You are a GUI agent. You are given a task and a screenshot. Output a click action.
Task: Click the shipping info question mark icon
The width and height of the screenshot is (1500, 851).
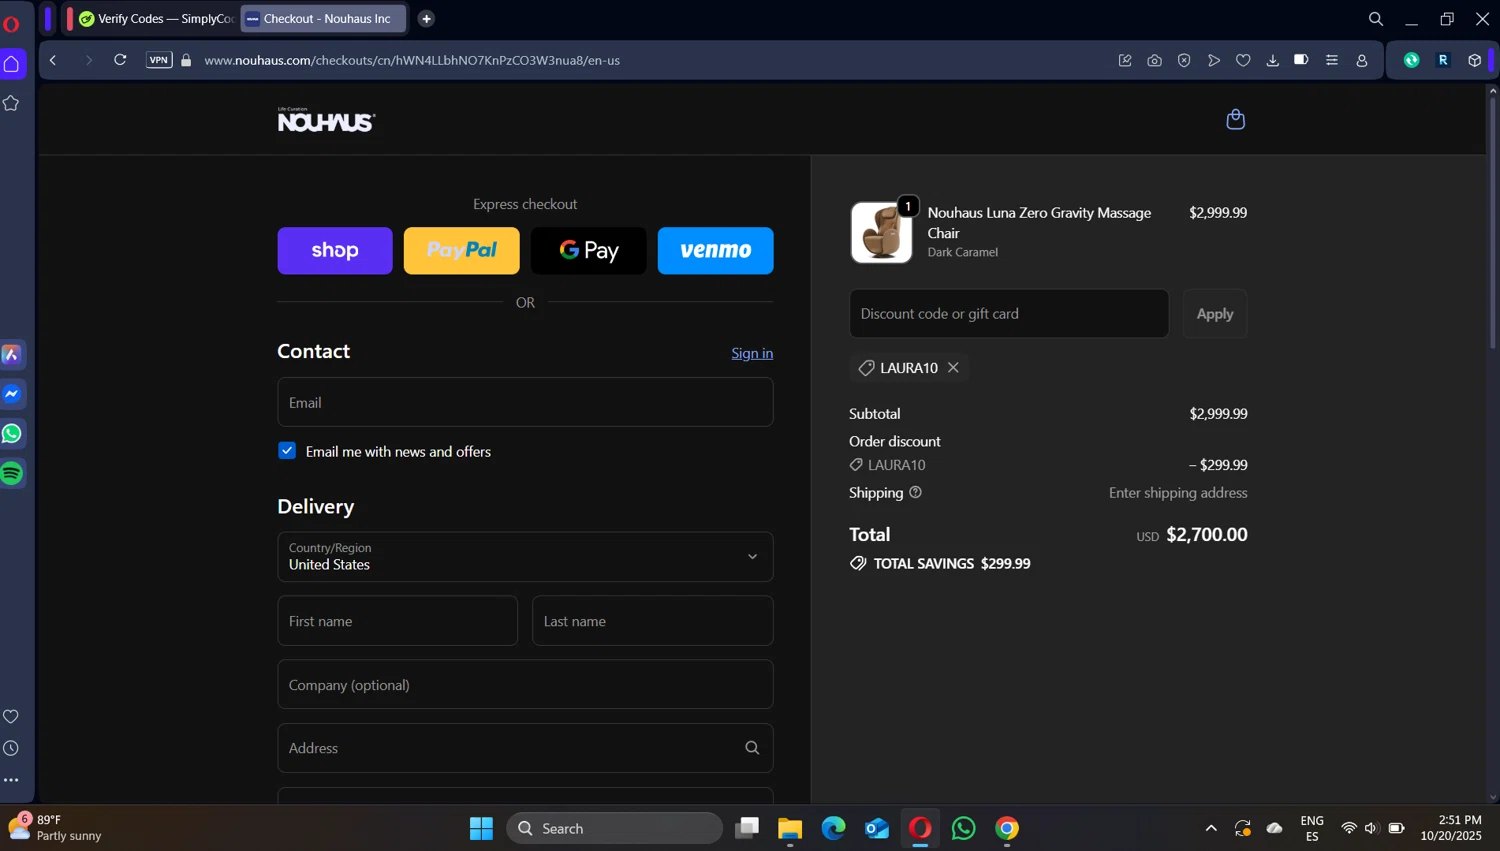[915, 492]
